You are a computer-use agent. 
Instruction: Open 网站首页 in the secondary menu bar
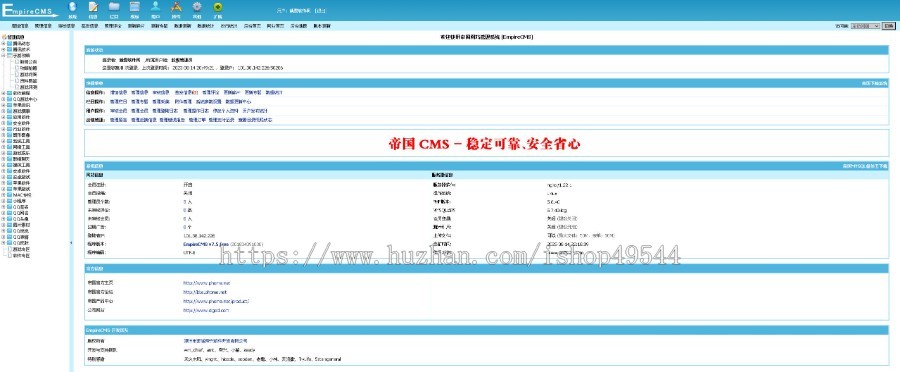tap(276, 26)
